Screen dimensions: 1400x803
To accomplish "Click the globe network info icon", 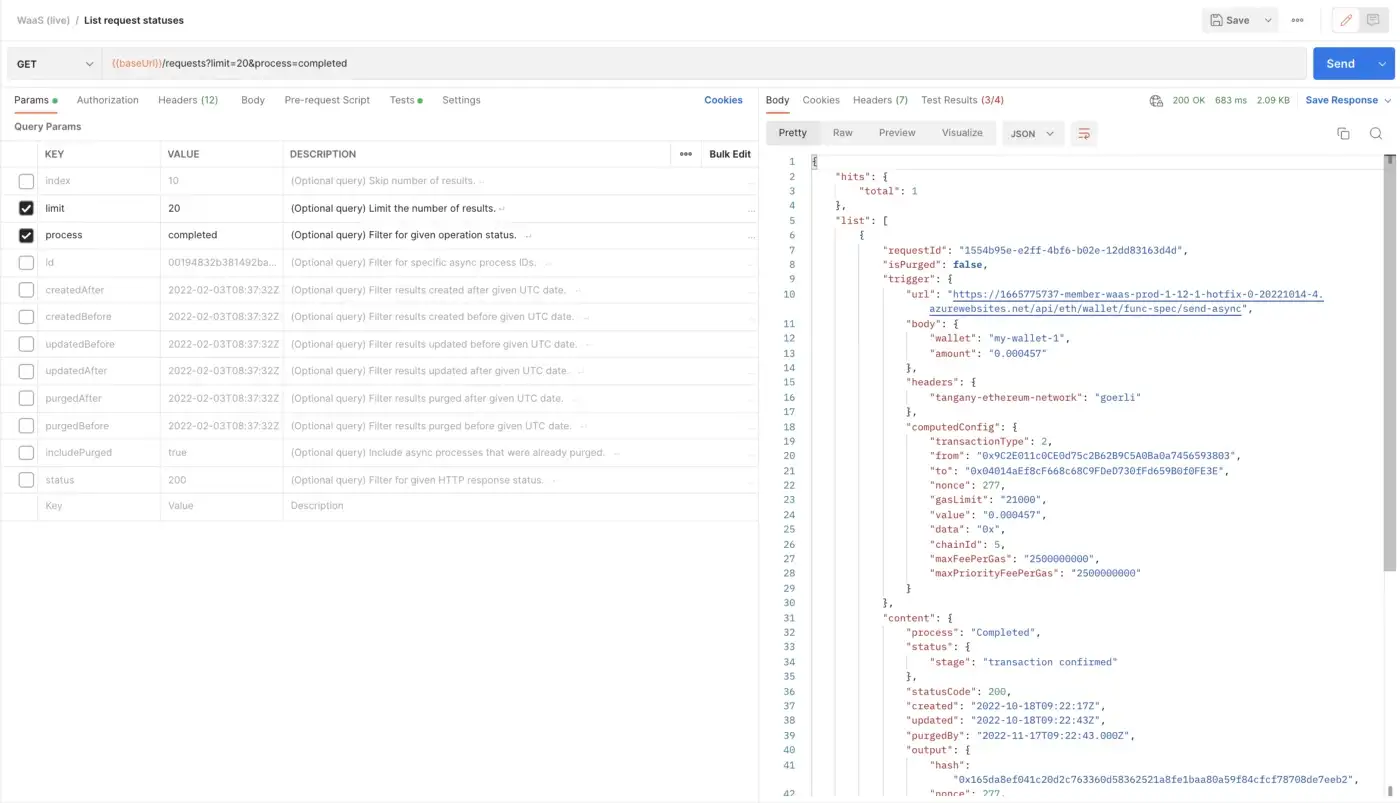I will pos(1156,100).
